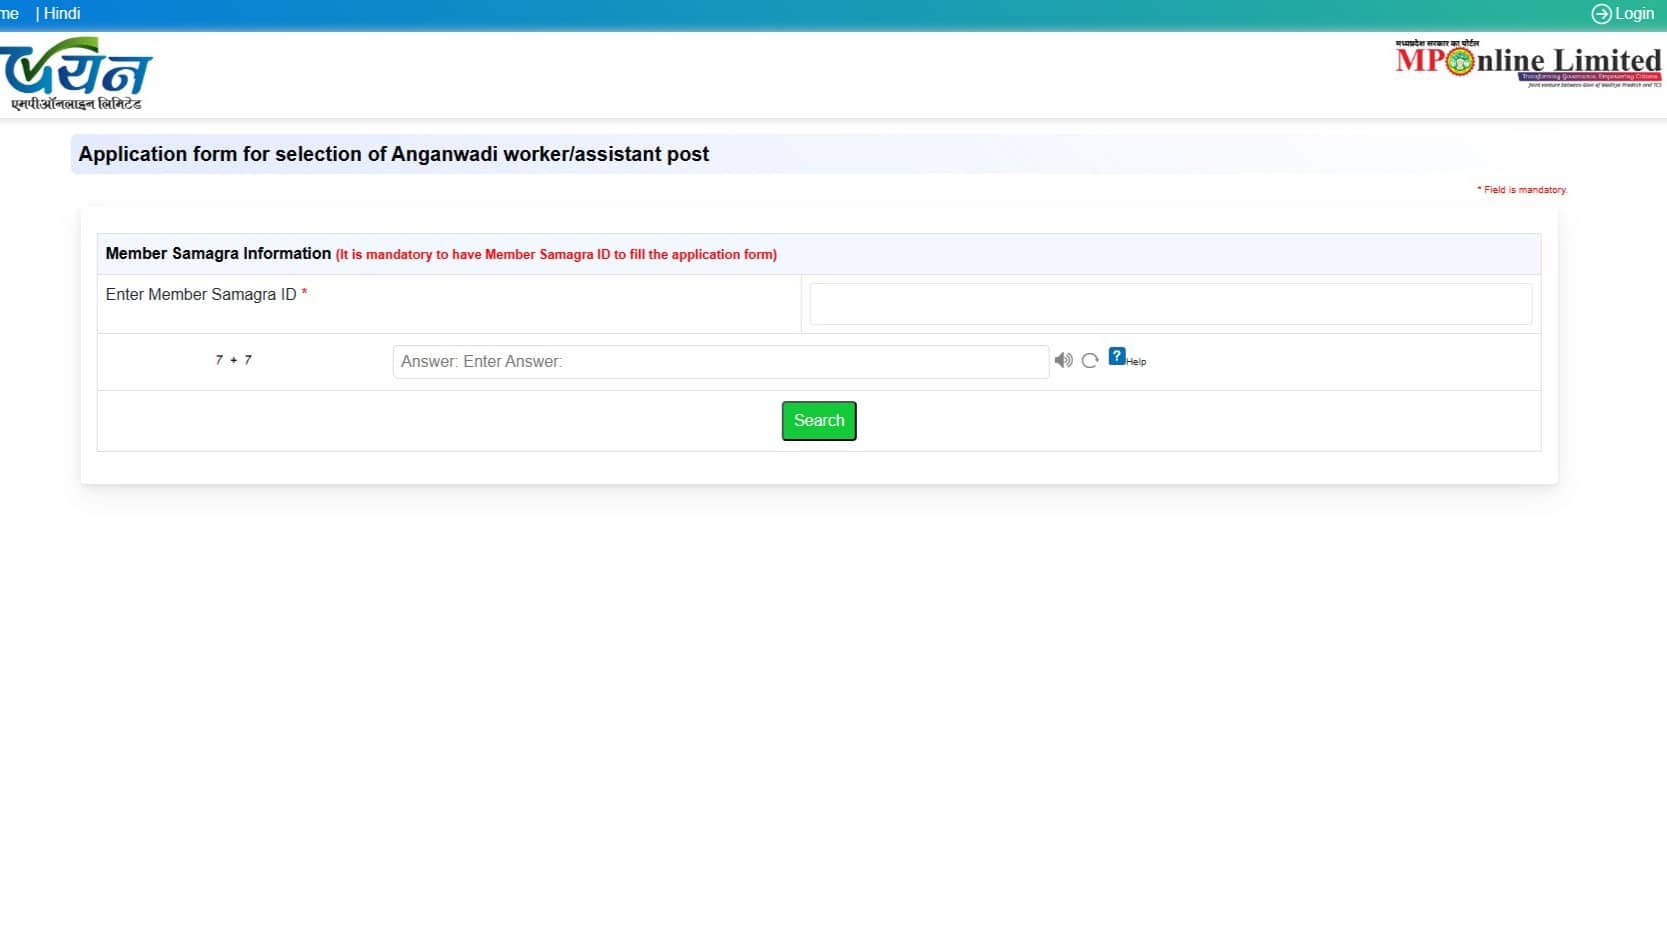
Task: Open Help using the blue question mark icon
Action: [x=1116, y=356]
